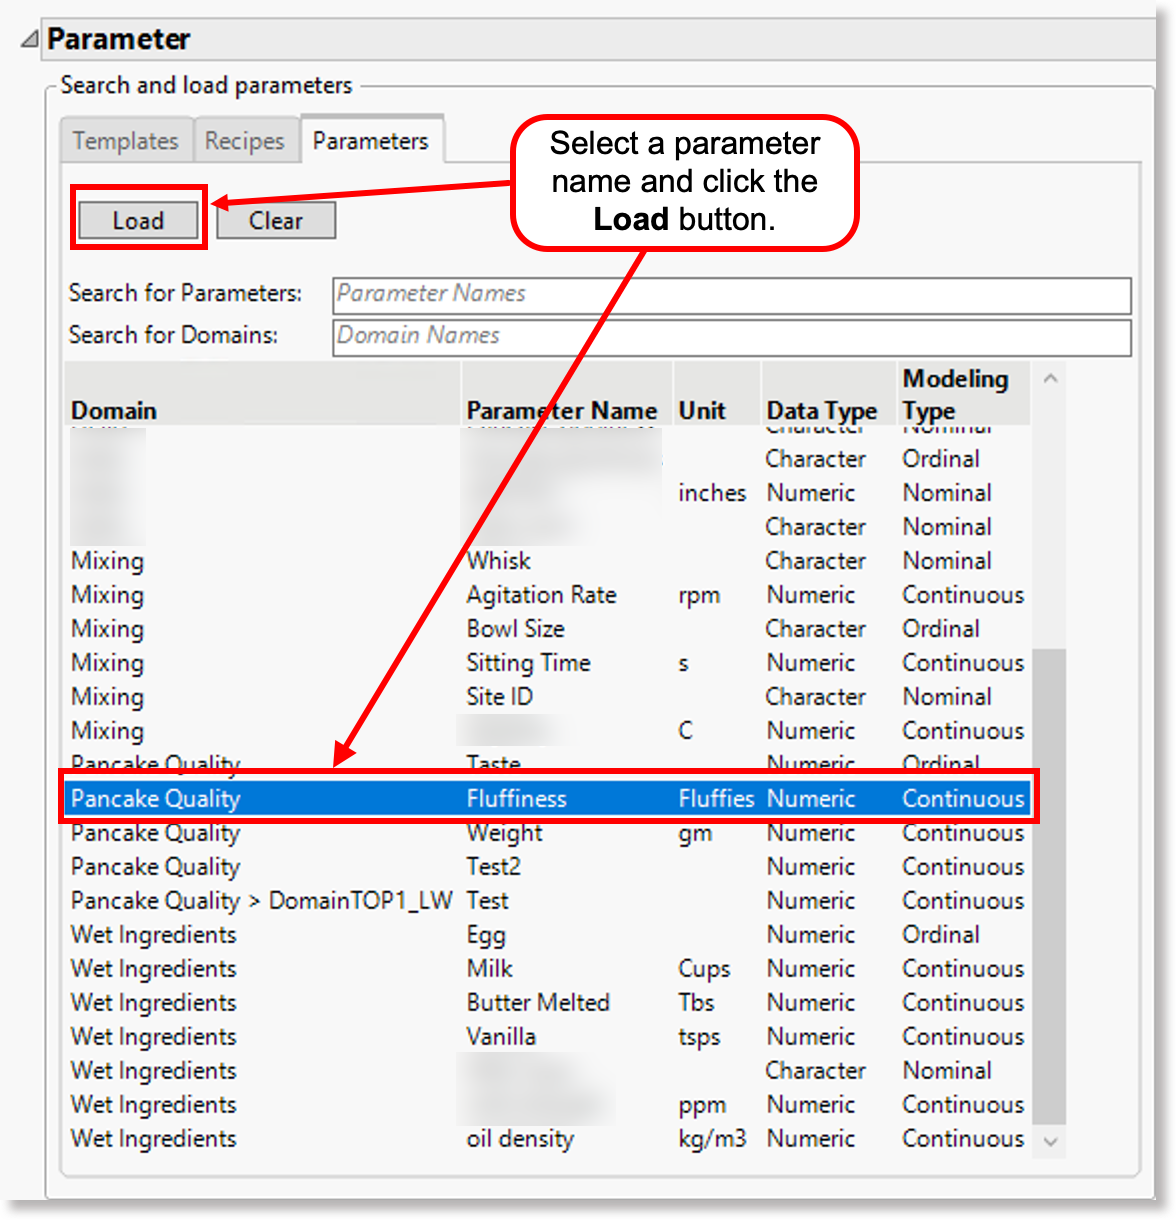The width and height of the screenshot is (1176, 1220).
Task: Click the inches unit cell
Action: 712,493
